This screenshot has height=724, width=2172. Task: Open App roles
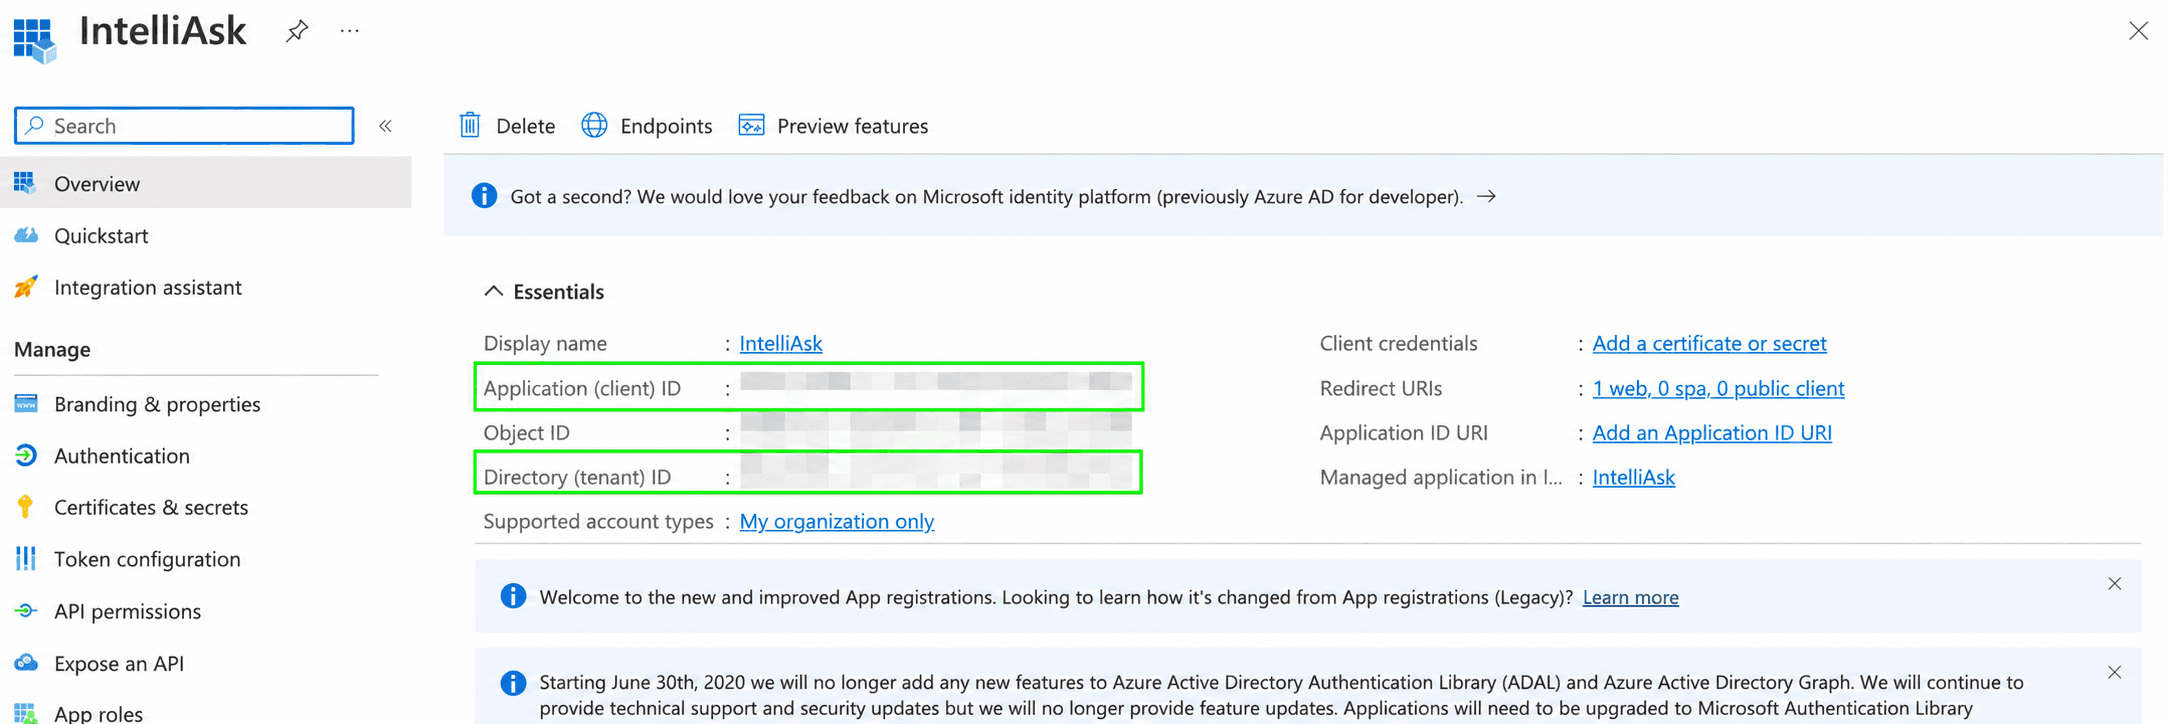coord(98,713)
